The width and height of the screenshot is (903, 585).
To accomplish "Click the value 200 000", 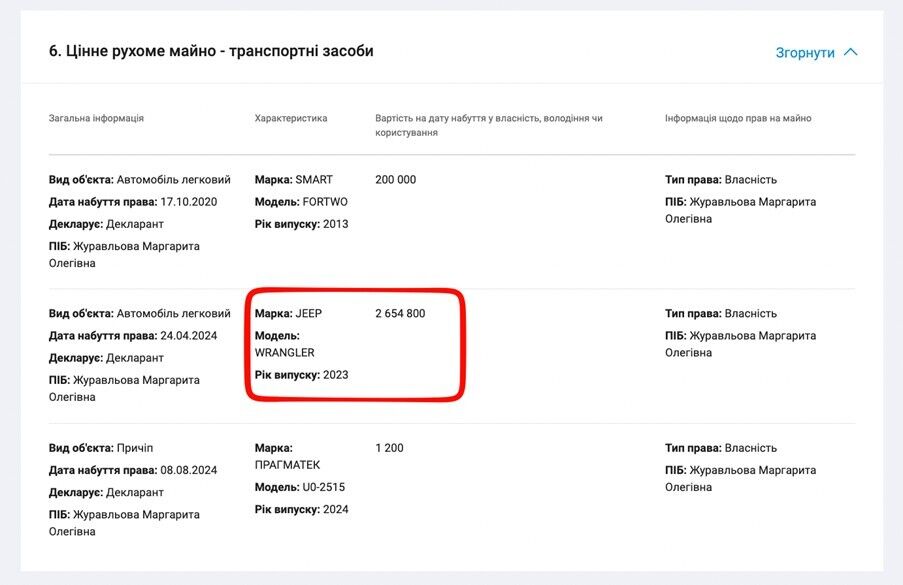I will click(396, 180).
